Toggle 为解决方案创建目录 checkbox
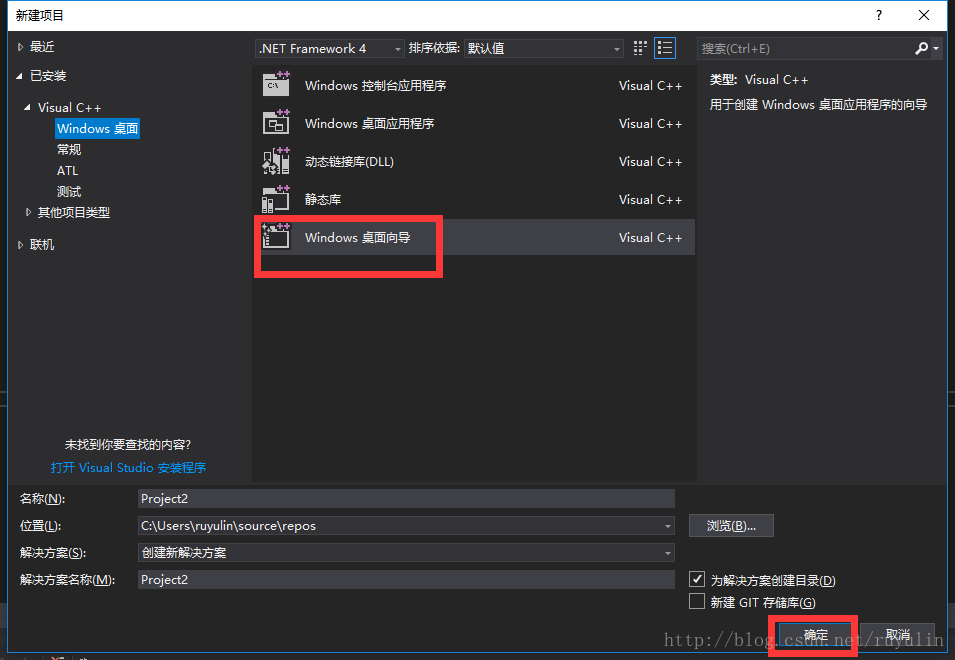This screenshot has width=955, height=660. [x=697, y=579]
